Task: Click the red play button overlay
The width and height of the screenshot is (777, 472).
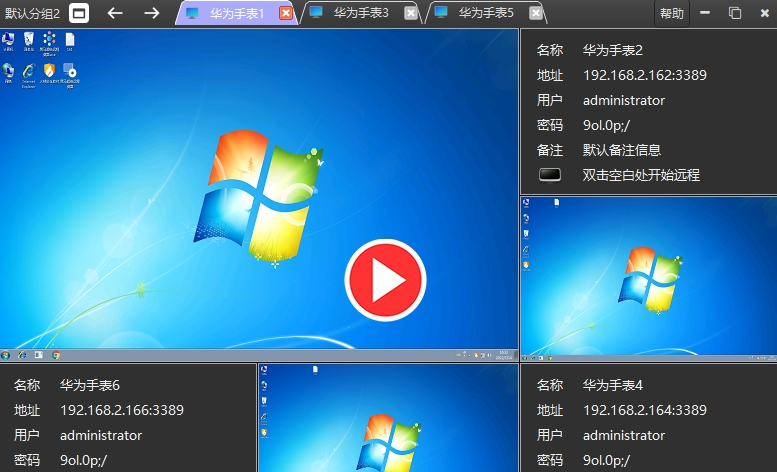Action: (x=386, y=280)
